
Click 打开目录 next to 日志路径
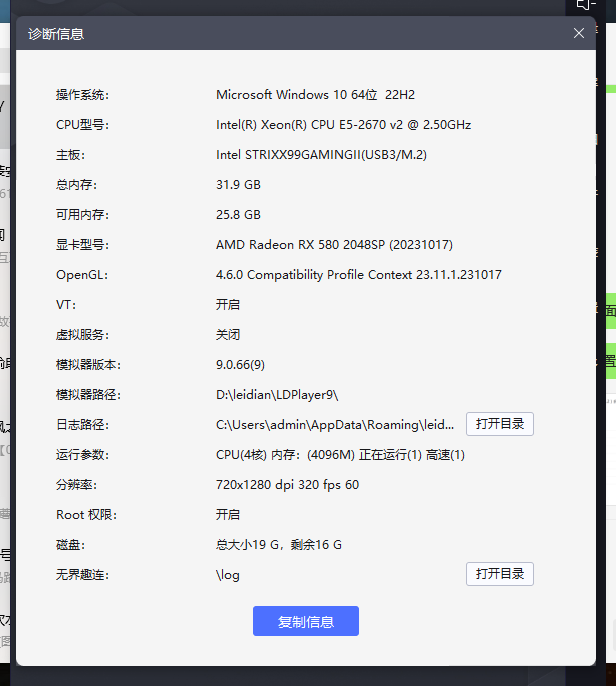tap(499, 424)
